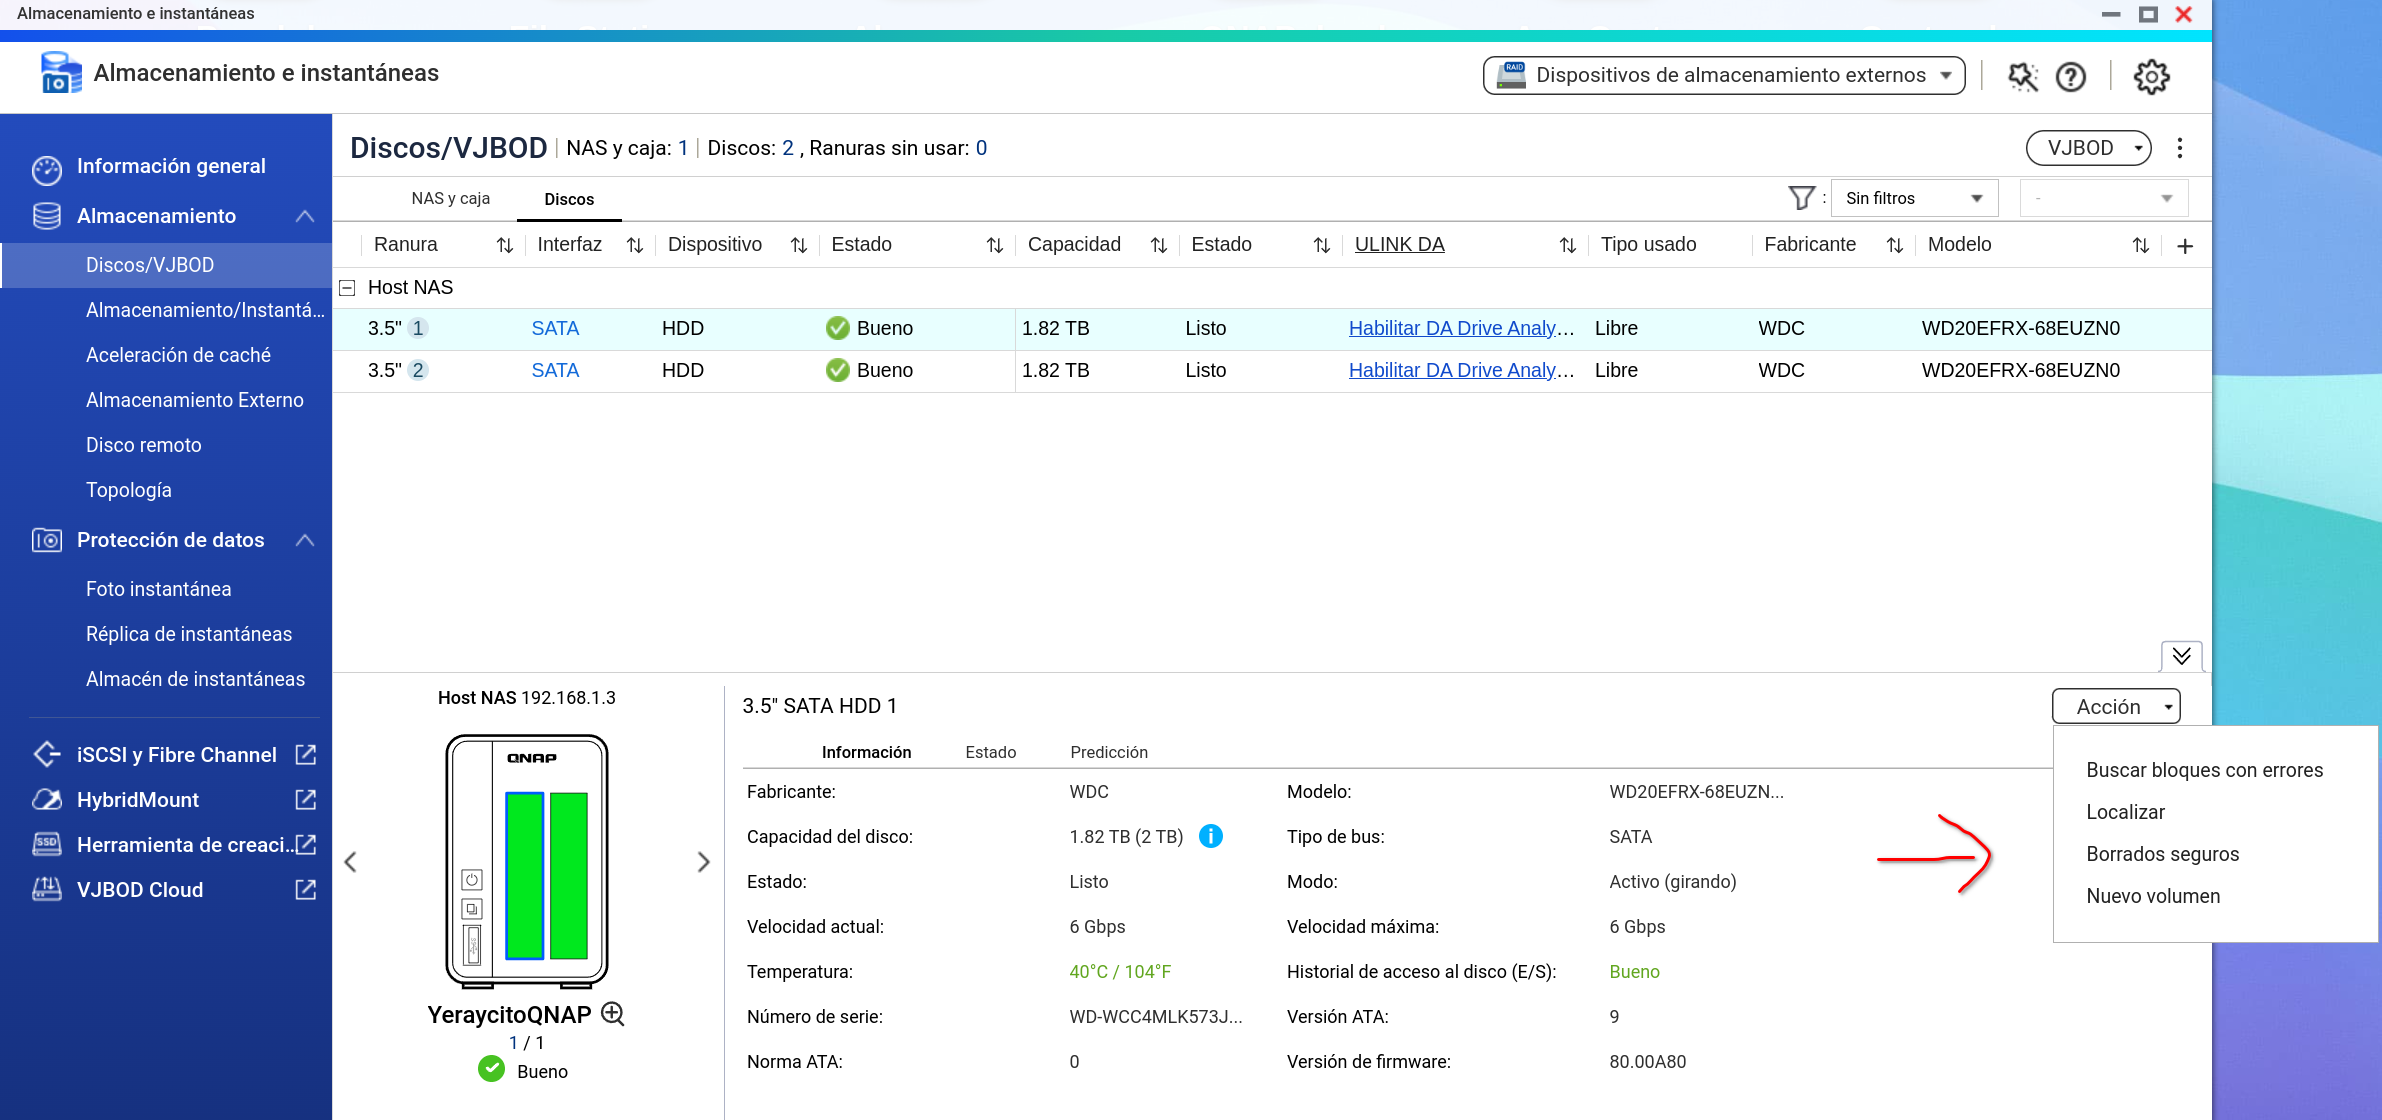Click the wizard tools icon beside help

coord(2022,77)
